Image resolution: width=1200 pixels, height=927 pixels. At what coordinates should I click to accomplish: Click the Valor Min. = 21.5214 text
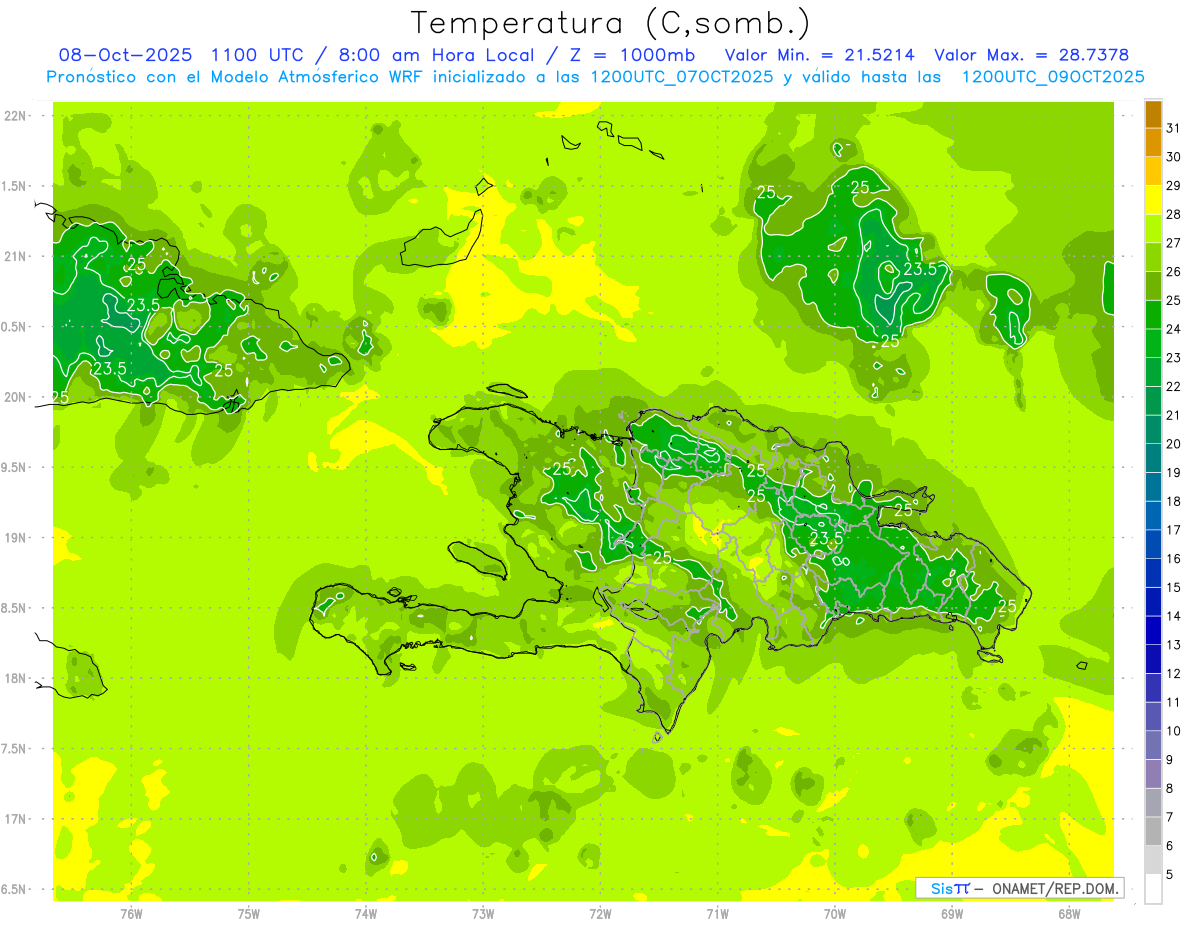pyautogui.click(x=819, y=55)
